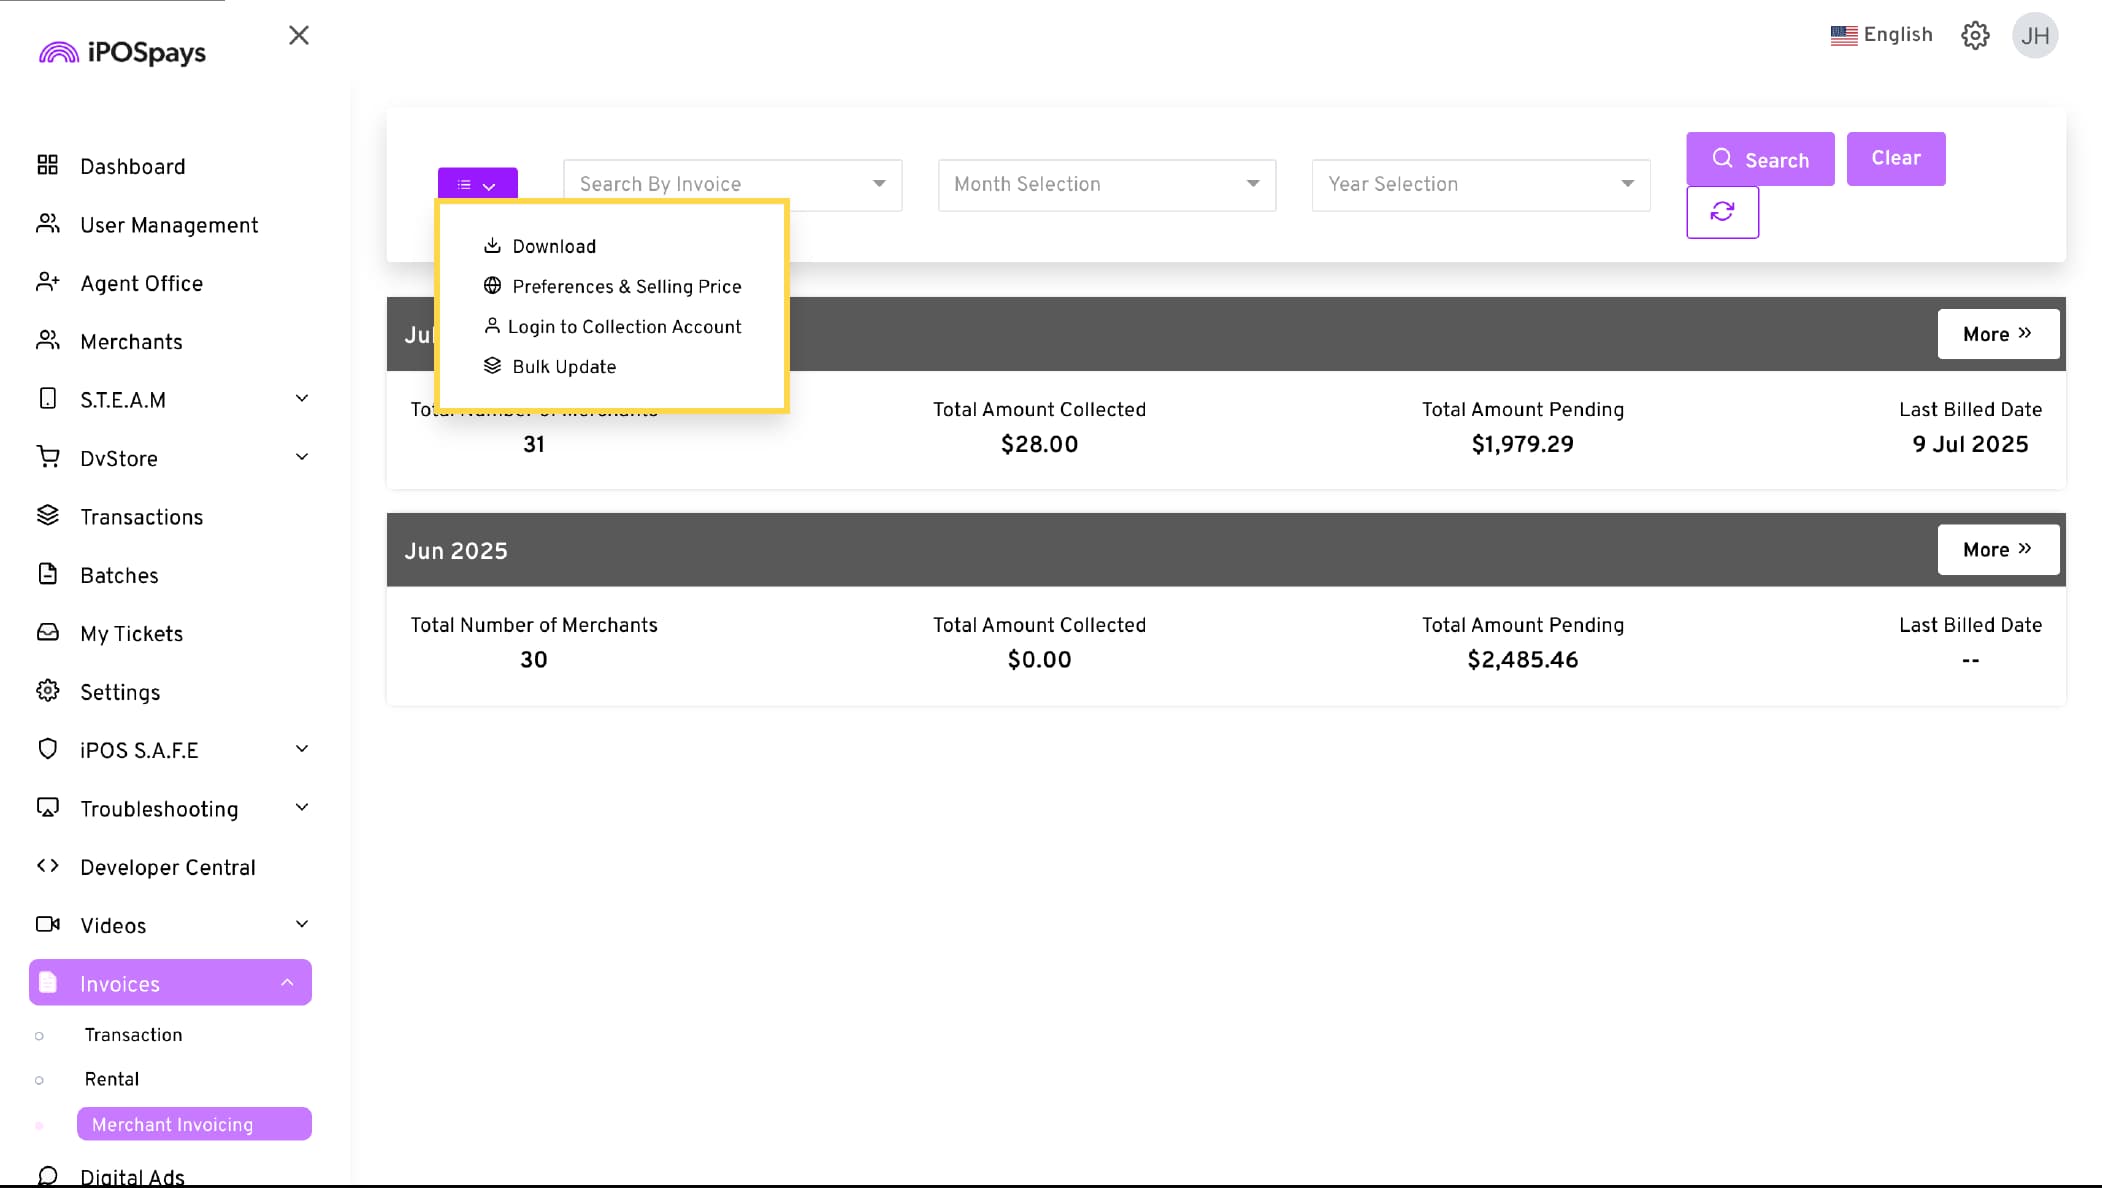Click the My Tickets inbox icon
The width and height of the screenshot is (2102, 1188).
[x=47, y=632]
